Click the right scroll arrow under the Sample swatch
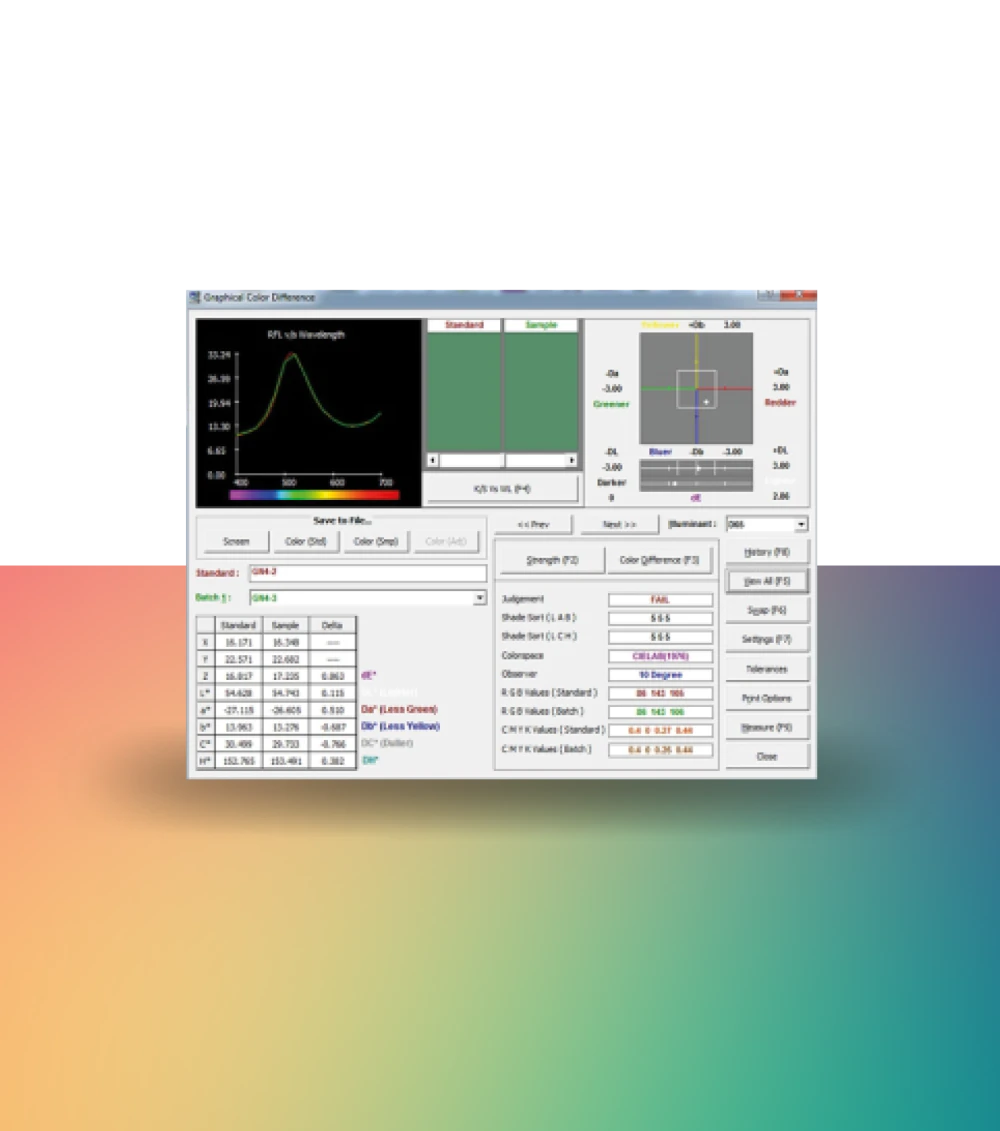The height and width of the screenshot is (1131, 1000). click(572, 461)
